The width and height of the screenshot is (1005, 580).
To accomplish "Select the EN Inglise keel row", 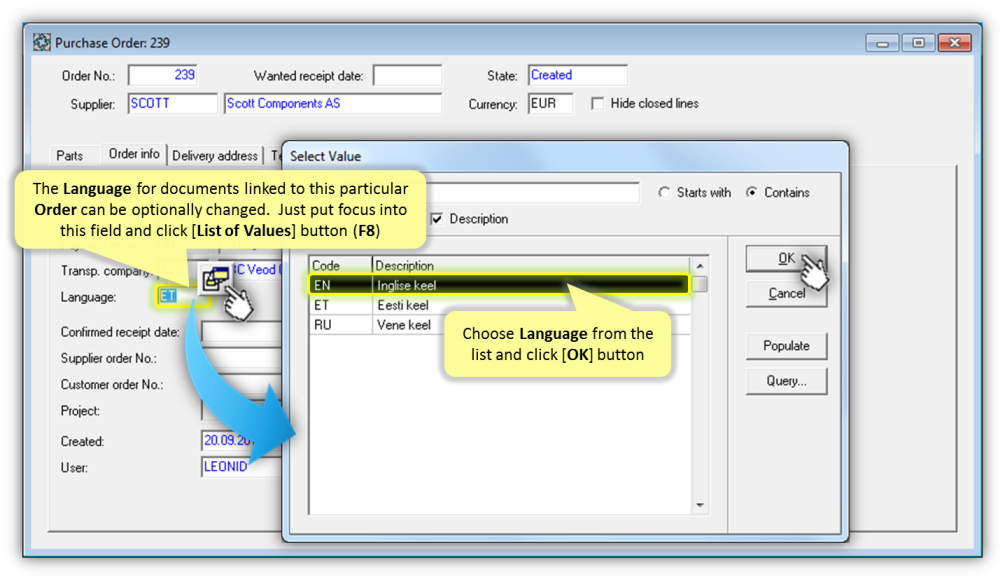I will (499, 285).
